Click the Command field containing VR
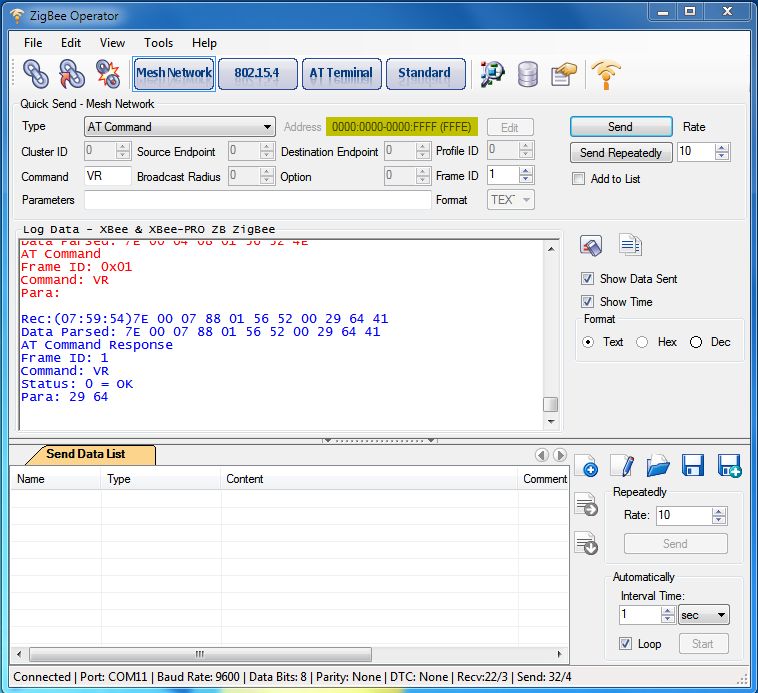Screen dimensions: 758x693 click(107, 176)
